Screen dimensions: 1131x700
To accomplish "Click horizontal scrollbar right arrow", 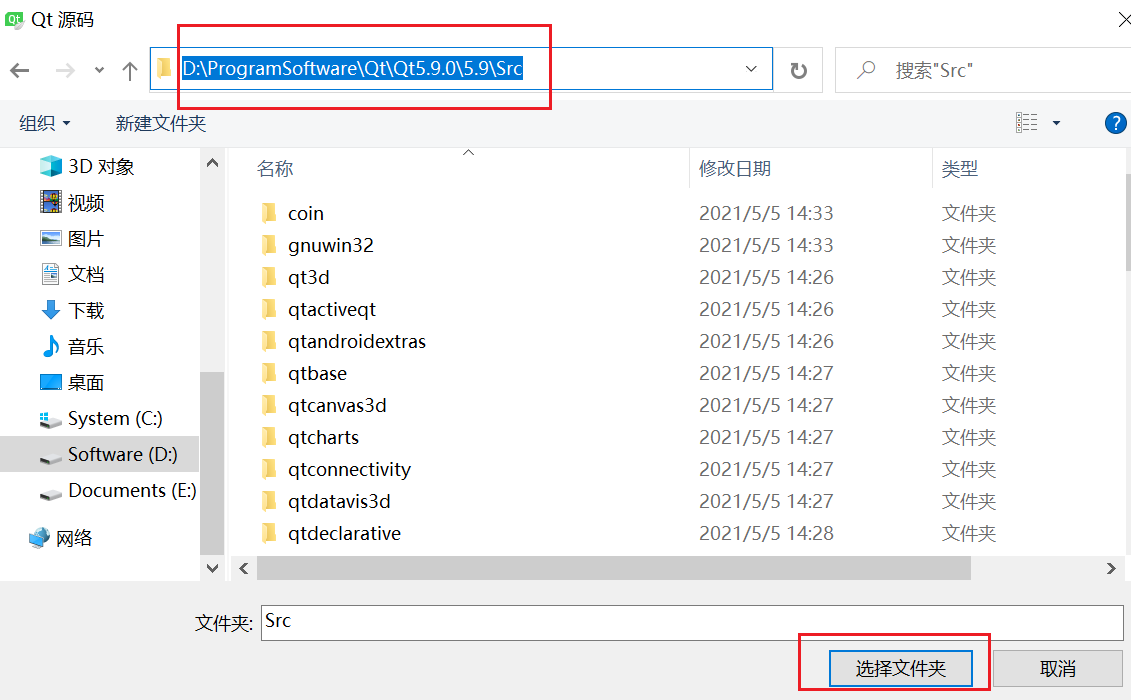I will click(x=1112, y=569).
